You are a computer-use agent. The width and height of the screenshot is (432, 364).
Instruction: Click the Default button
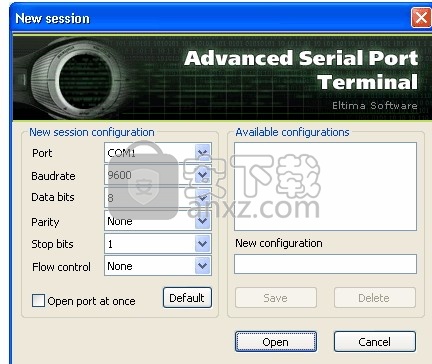[187, 298]
